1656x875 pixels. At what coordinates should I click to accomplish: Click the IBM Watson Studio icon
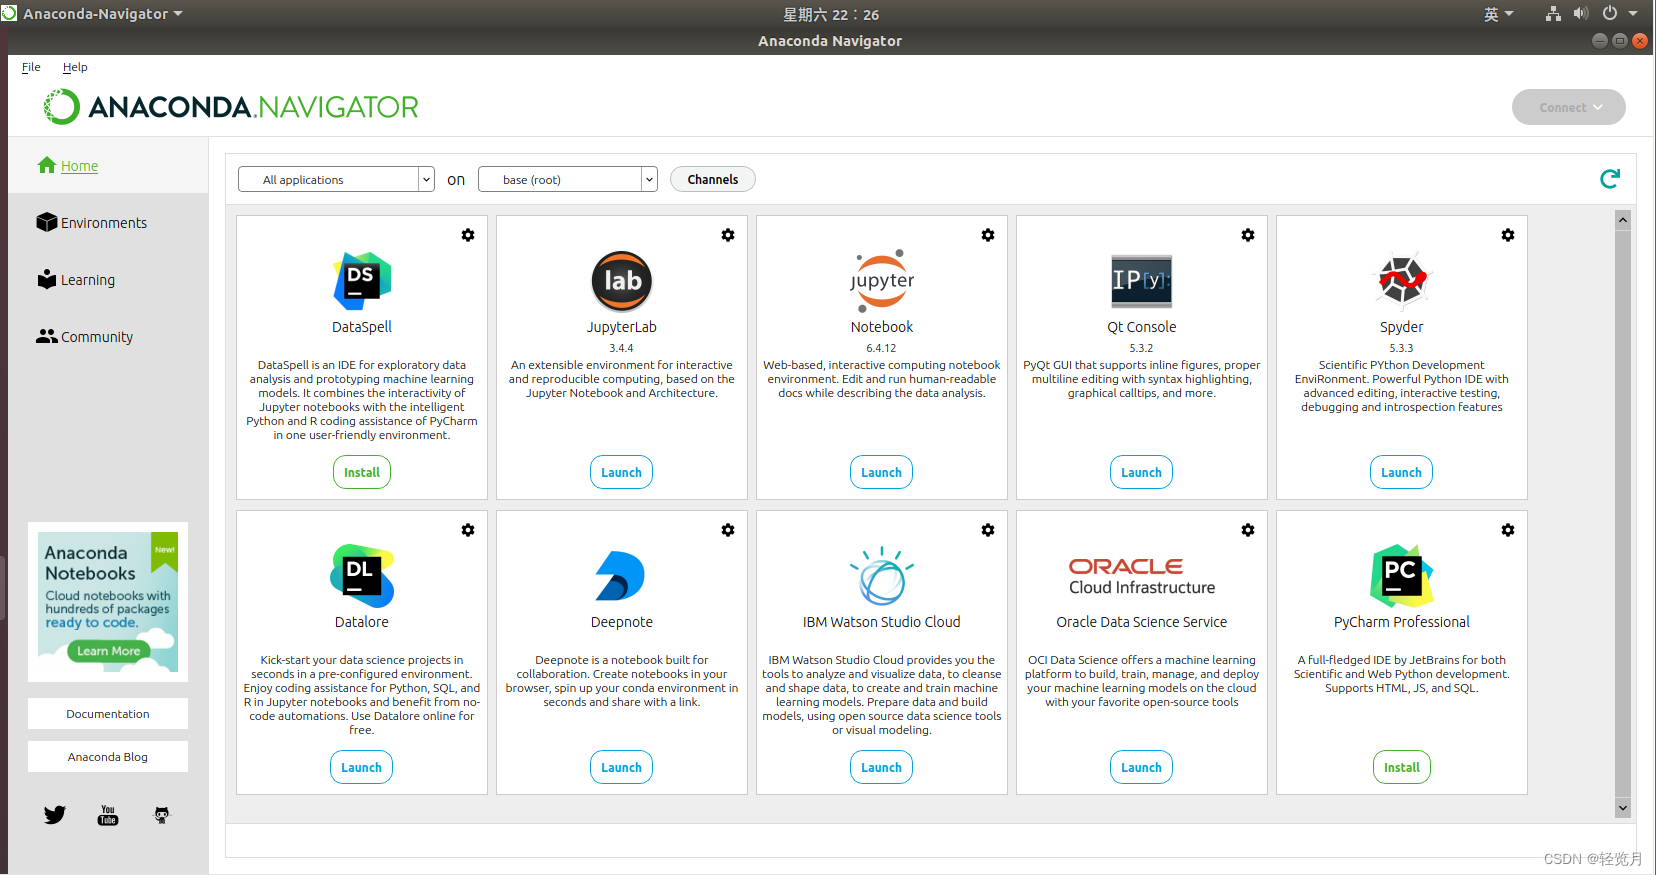click(x=882, y=576)
